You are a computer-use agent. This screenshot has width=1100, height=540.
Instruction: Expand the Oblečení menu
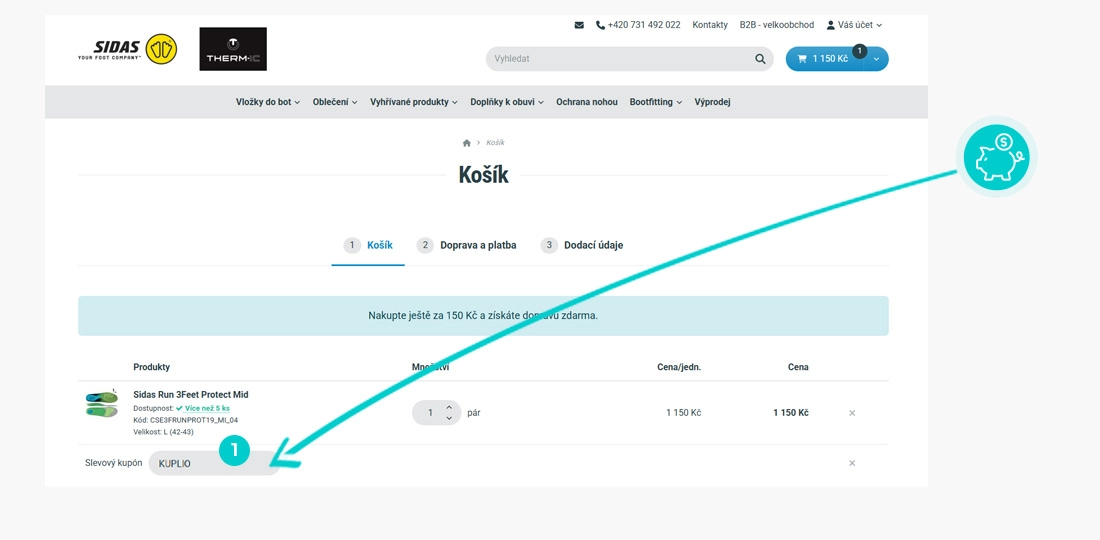coord(335,102)
